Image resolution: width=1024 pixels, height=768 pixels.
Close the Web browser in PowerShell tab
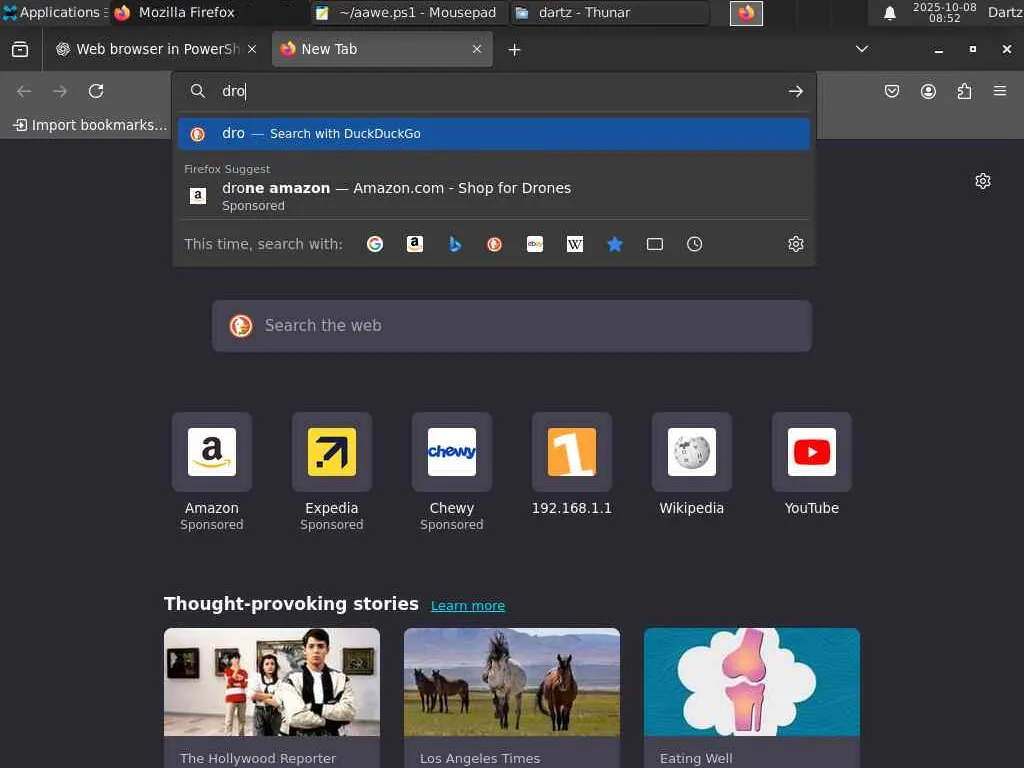pyautogui.click(x=252, y=49)
